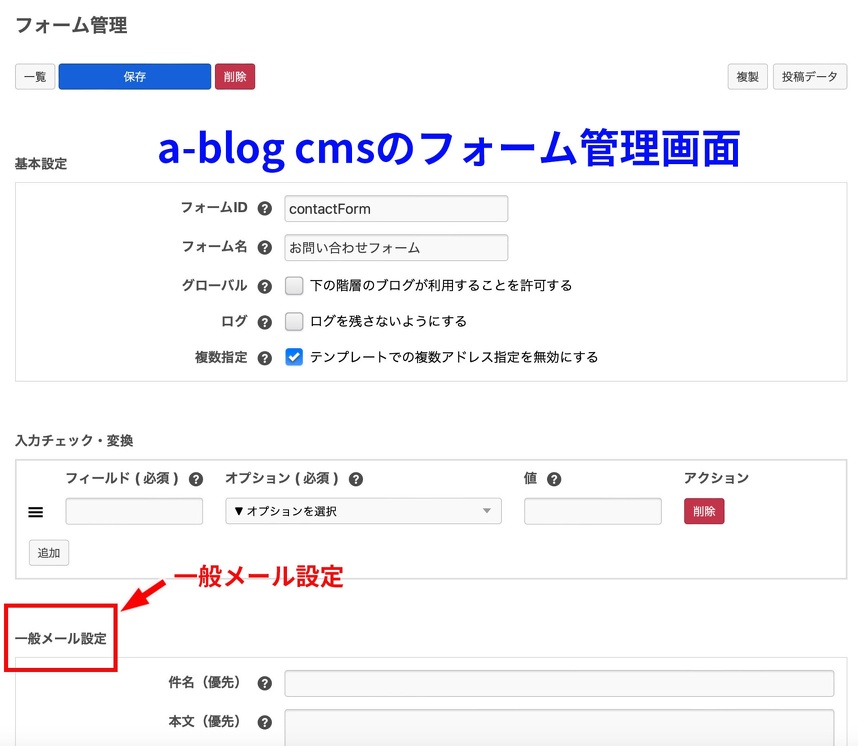The image size is (858, 746).
Task: Click help icon next to グローバル
Action: [265, 286]
